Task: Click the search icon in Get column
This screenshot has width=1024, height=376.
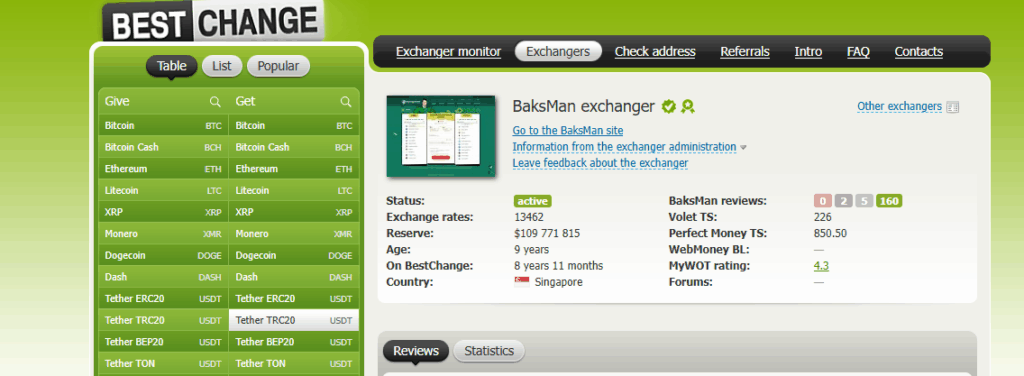Action: [345, 101]
